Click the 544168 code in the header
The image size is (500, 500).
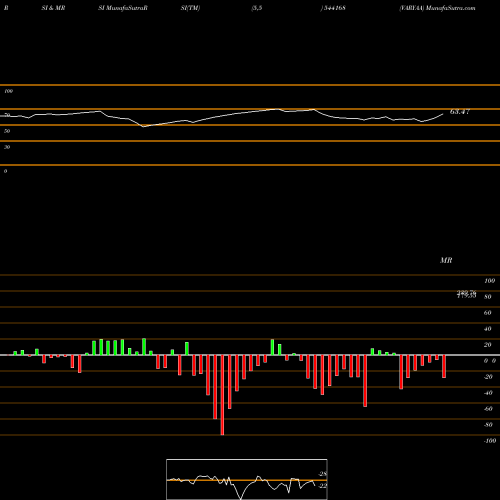pyautogui.click(x=334, y=8)
